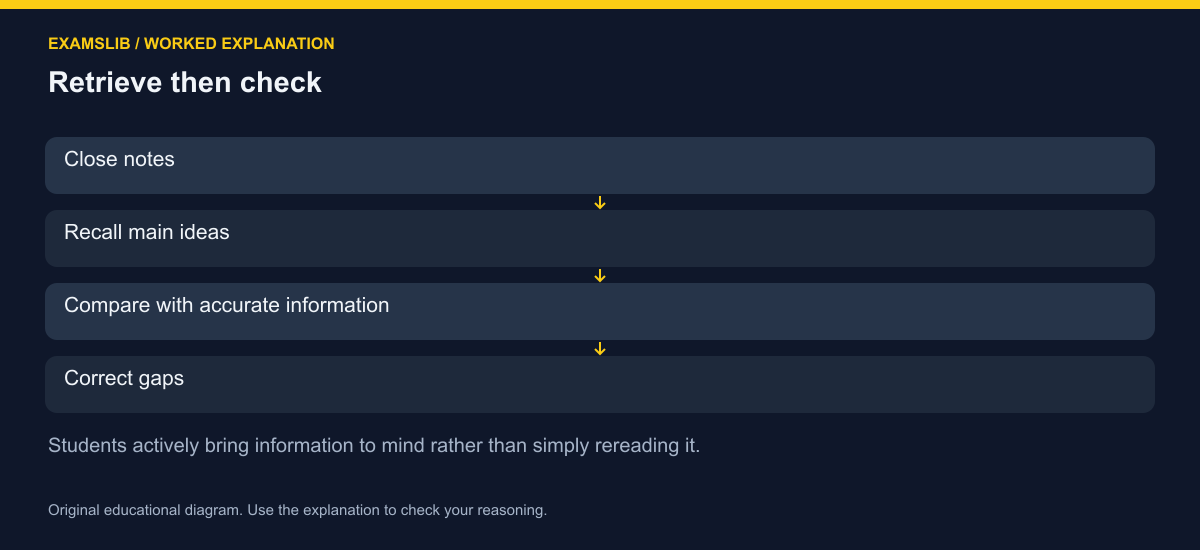
Task: Choose the Correct gaps step
Action: (600, 384)
